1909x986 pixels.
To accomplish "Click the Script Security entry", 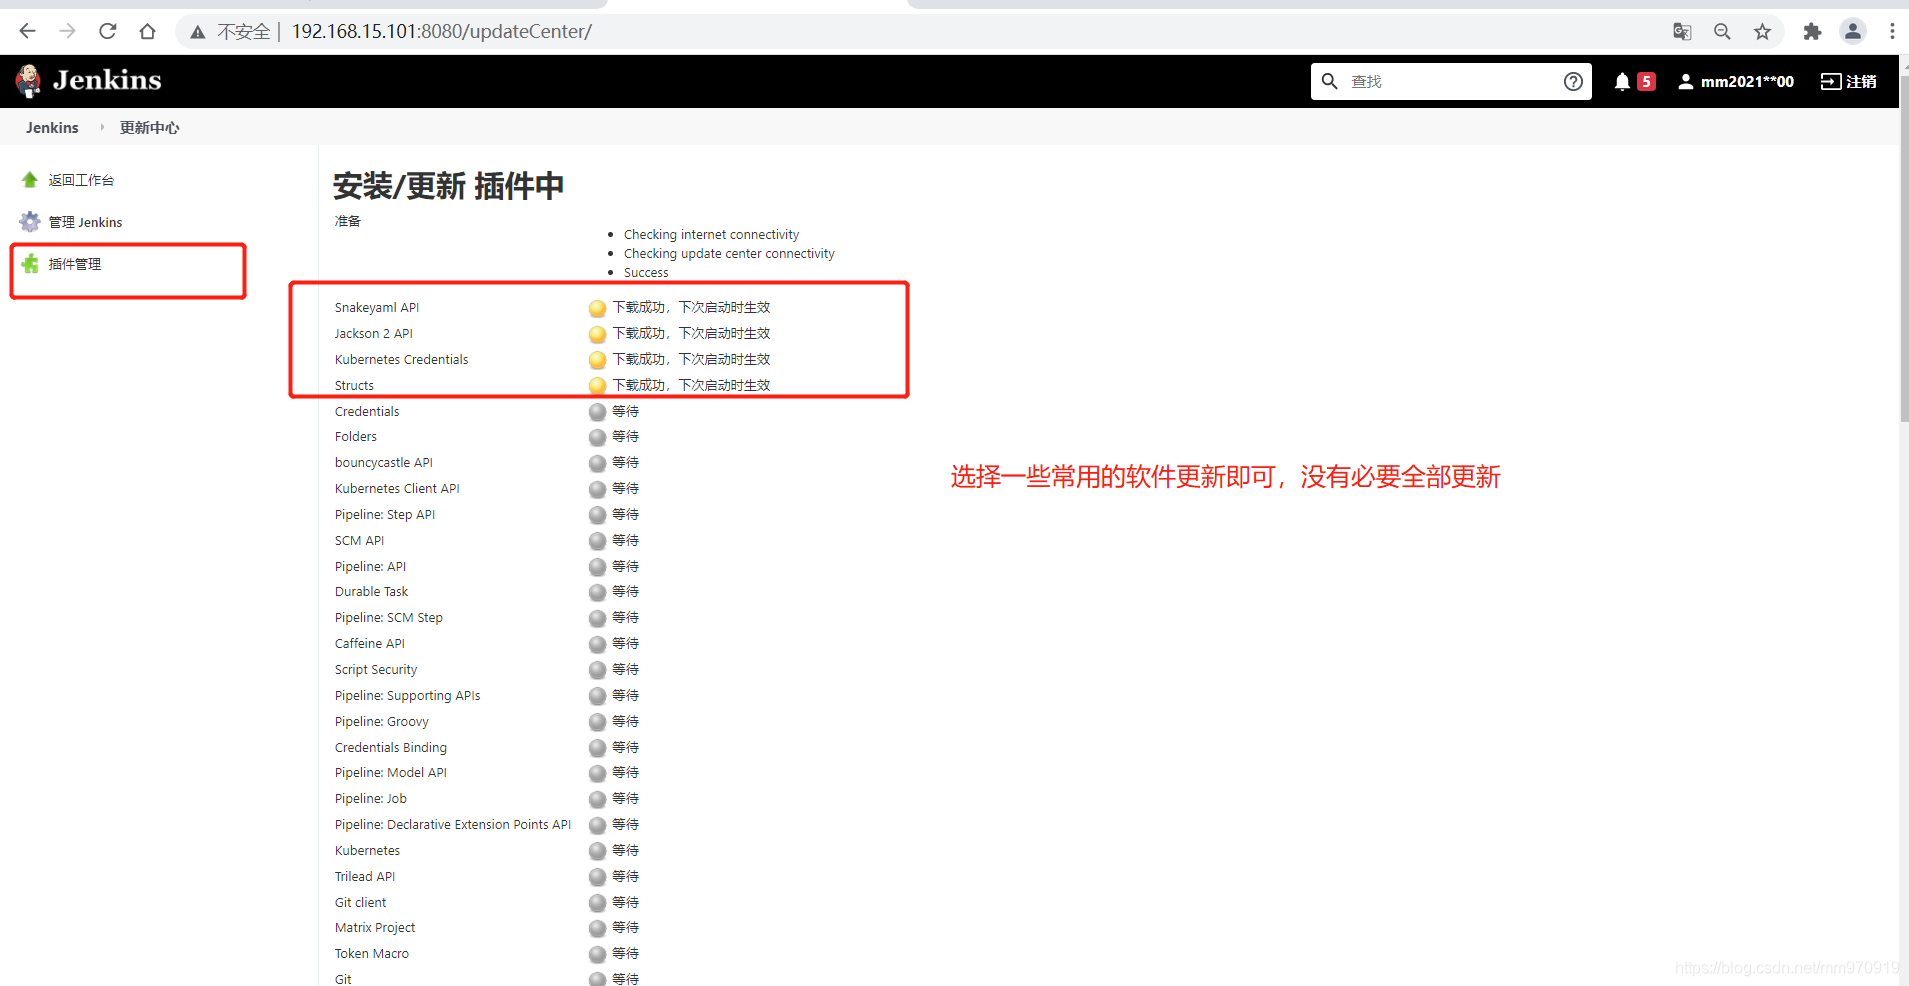I will [376, 670].
